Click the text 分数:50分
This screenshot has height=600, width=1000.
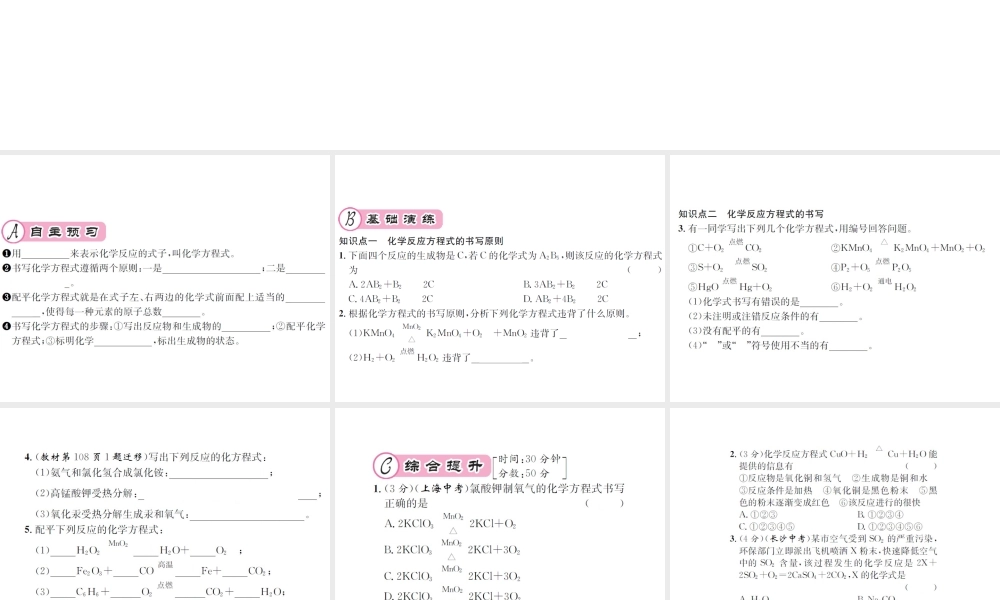point(524,473)
